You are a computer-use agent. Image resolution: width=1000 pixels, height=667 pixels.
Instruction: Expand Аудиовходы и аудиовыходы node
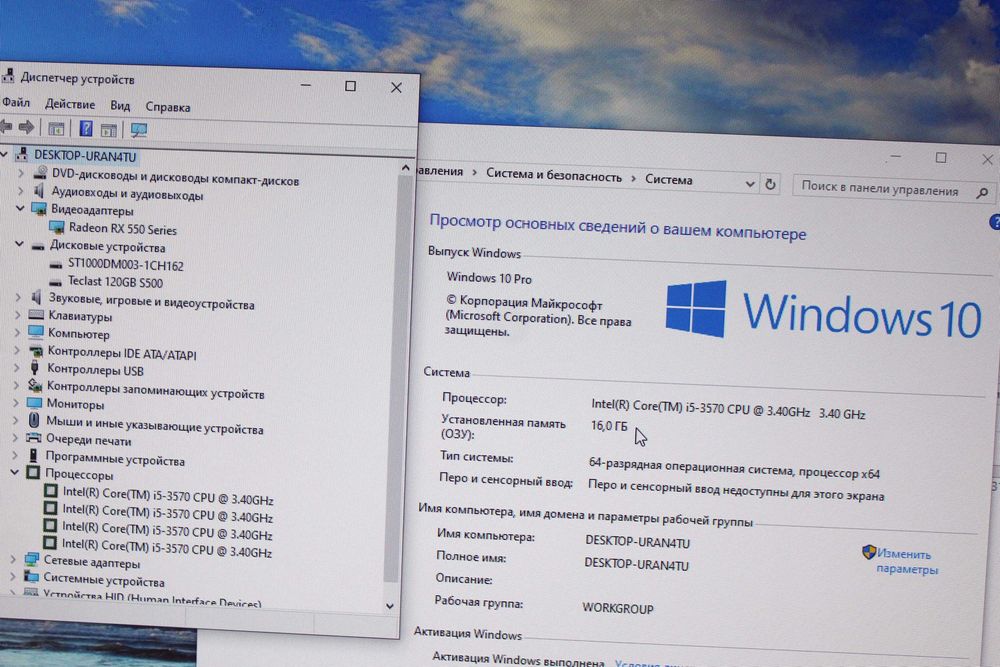[20, 191]
